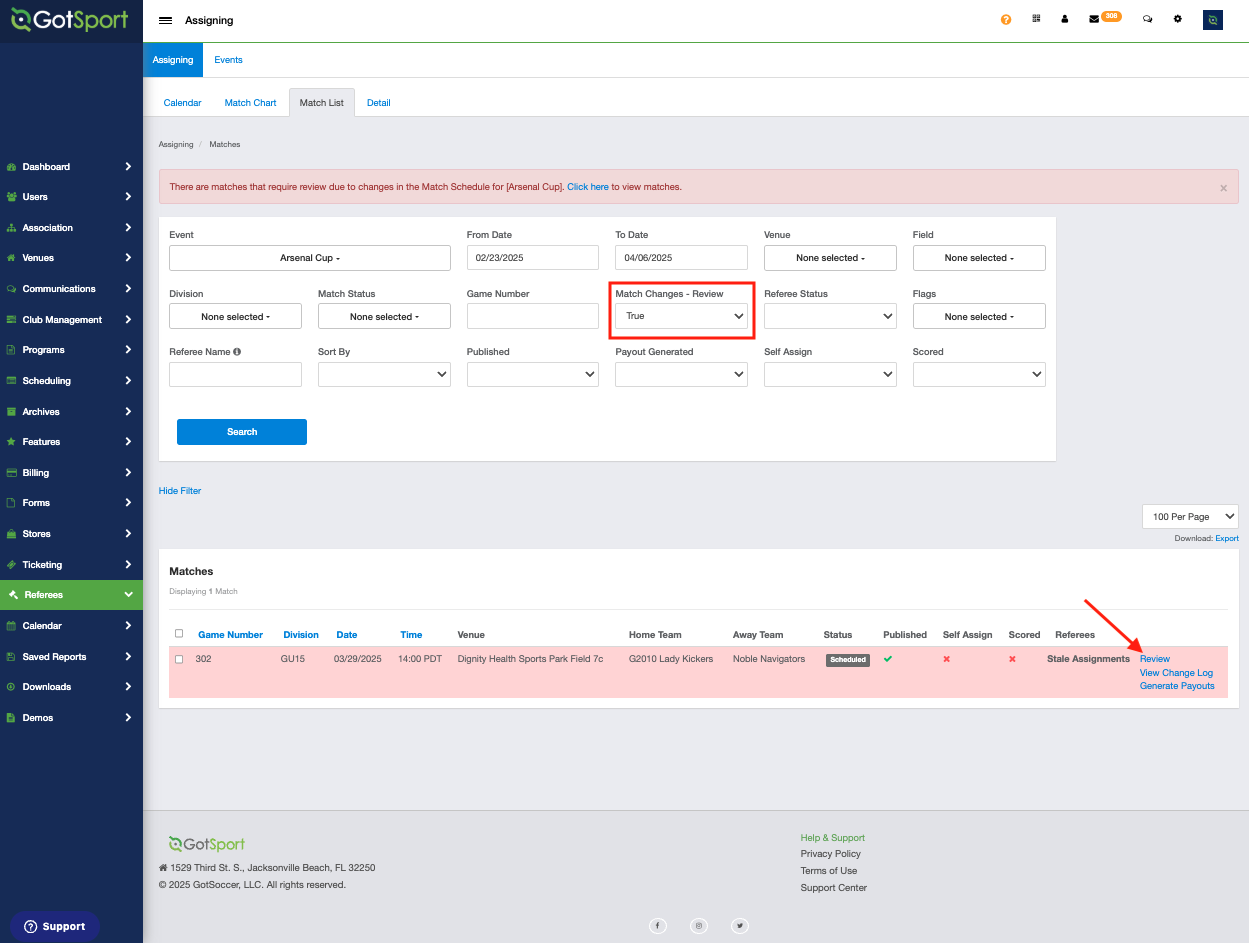Click the settings gear icon
1249x943 pixels.
1177,19
